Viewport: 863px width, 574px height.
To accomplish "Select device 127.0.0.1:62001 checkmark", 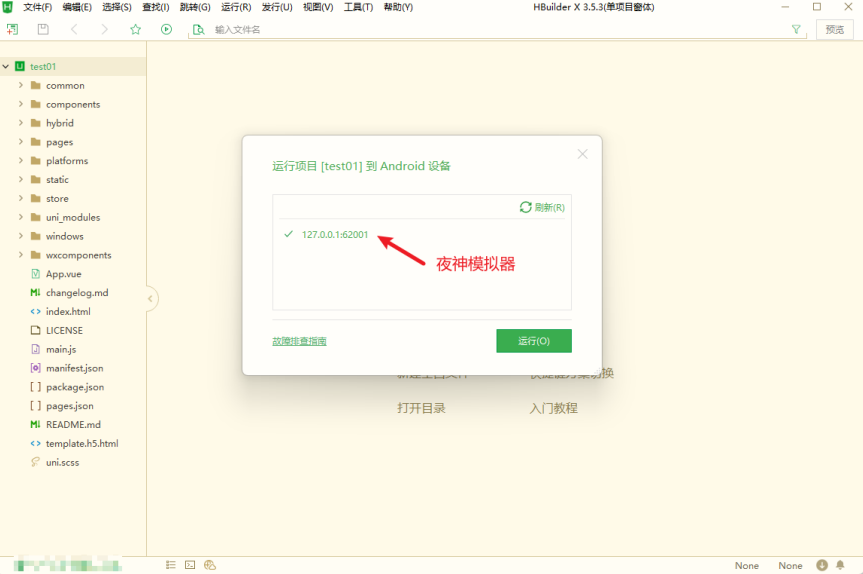I will (x=288, y=234).
